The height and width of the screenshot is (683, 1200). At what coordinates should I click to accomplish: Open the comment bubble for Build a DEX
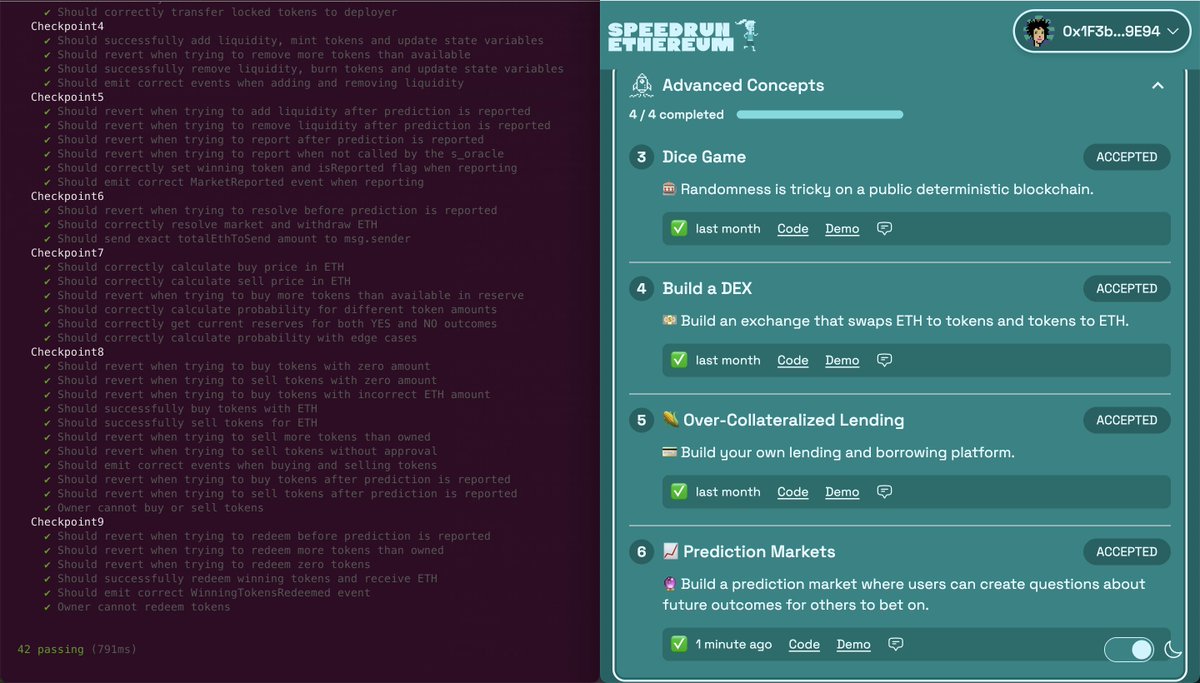pyautogui.click(x=884, y=360)
